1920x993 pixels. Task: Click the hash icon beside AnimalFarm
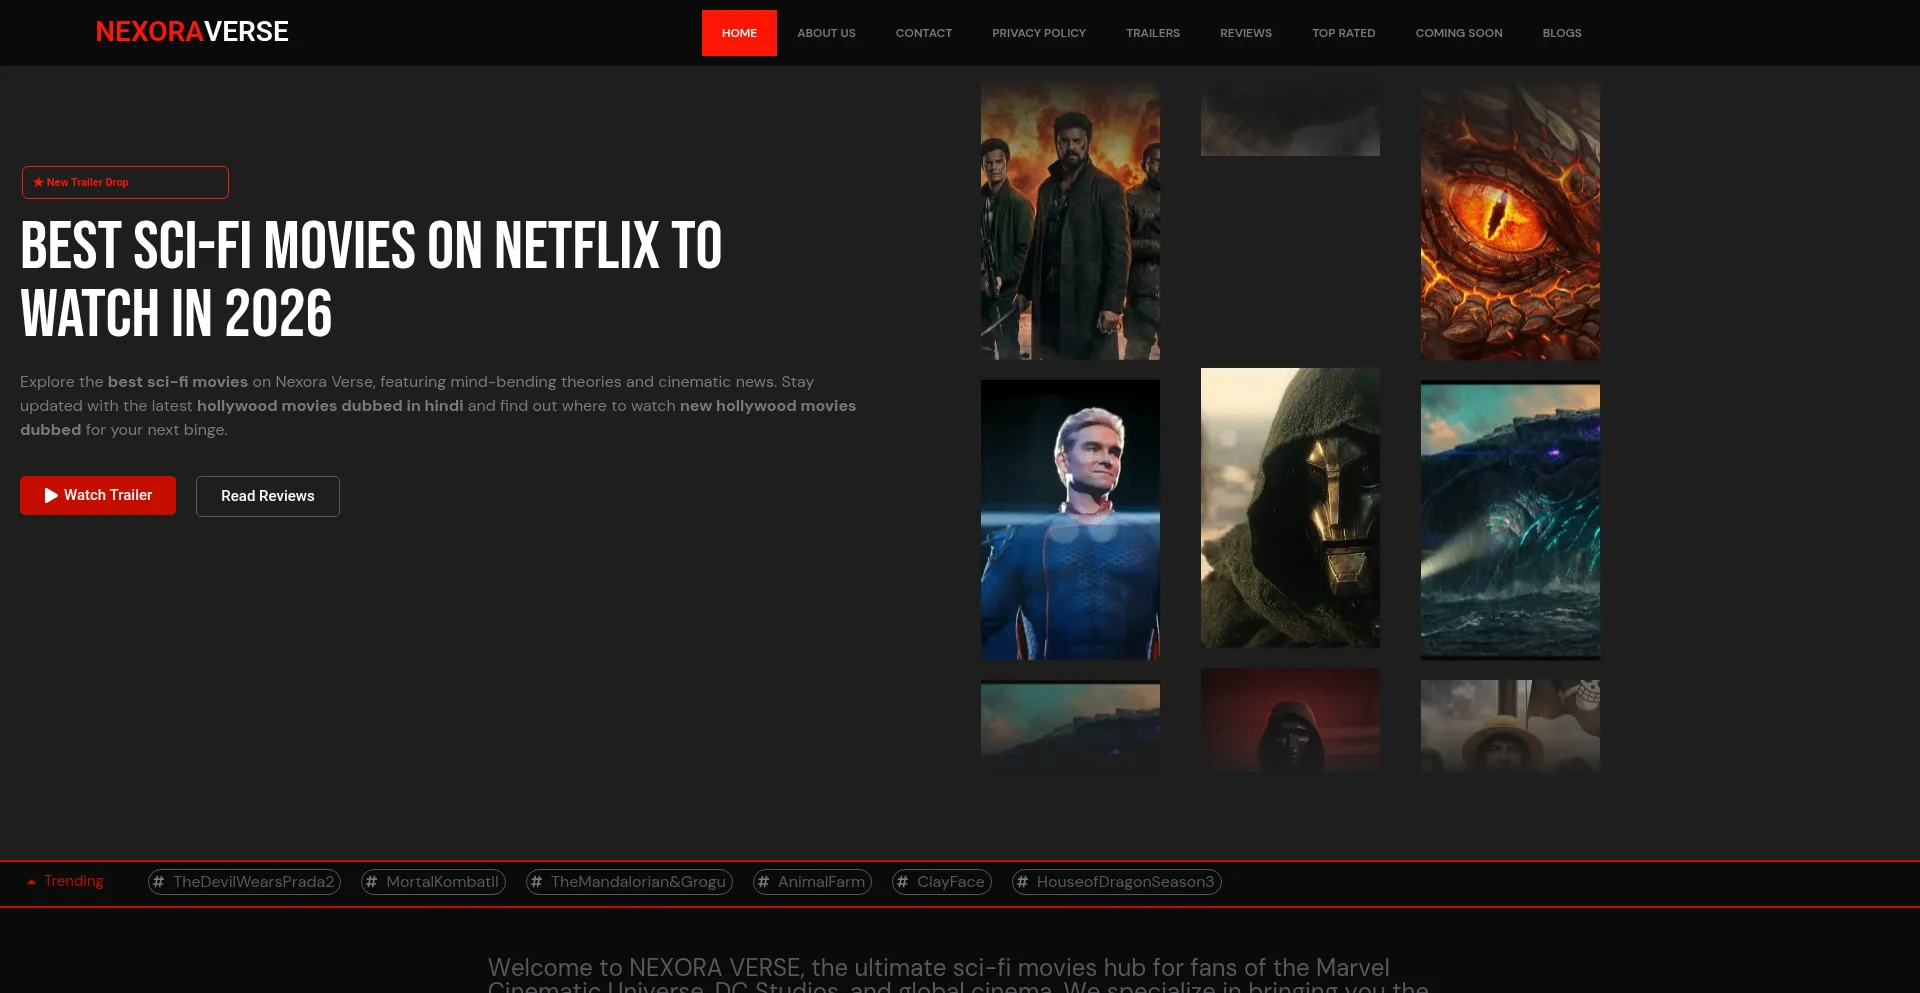tap(764, 882)
